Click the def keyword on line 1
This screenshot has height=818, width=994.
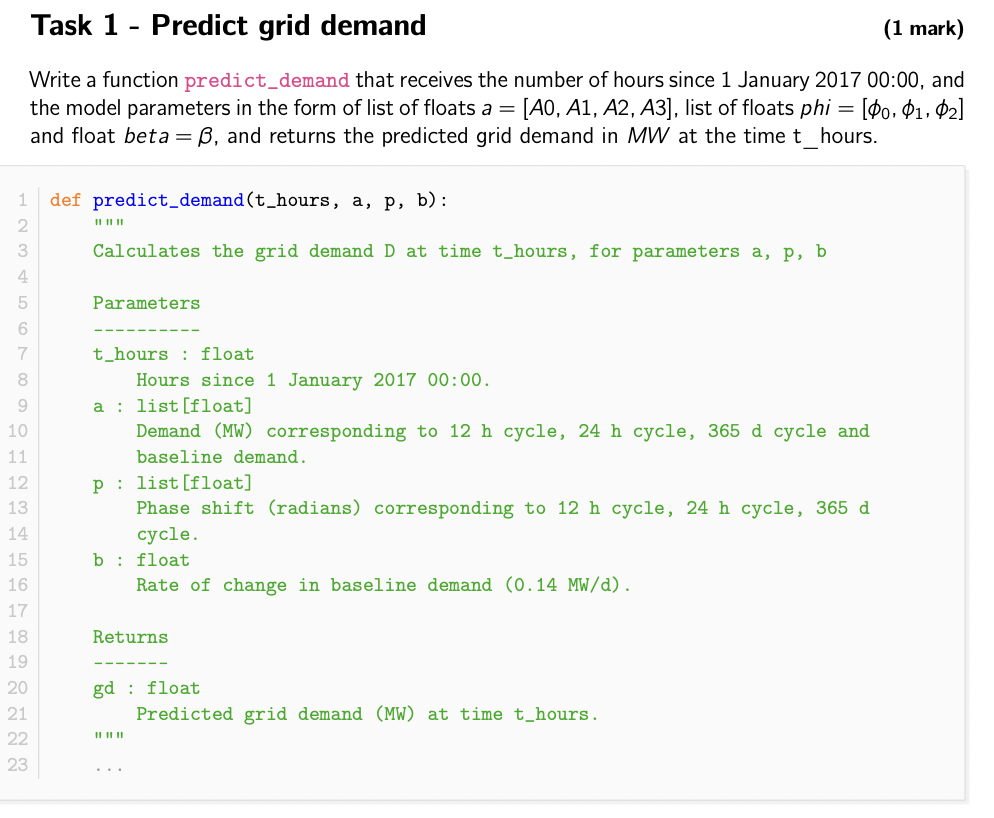(x=65, y=200)
